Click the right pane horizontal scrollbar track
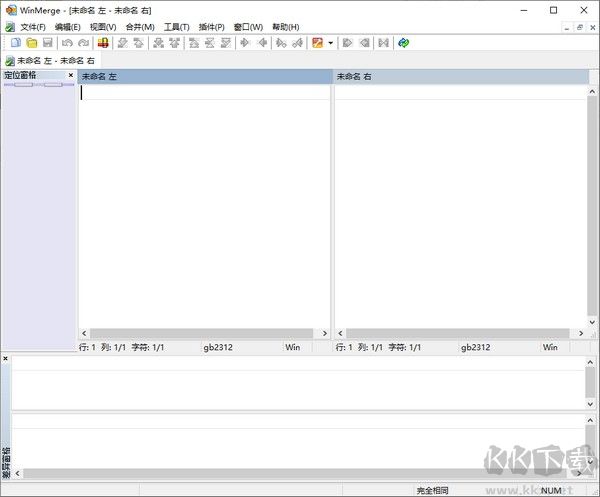This screenshot has height=497, width=600. tap(458, 333)
